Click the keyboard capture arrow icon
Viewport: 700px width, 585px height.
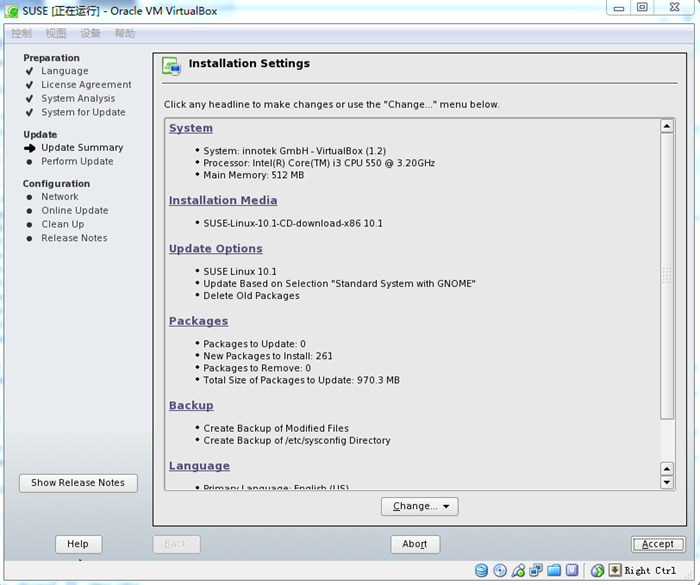pos(615,570)
